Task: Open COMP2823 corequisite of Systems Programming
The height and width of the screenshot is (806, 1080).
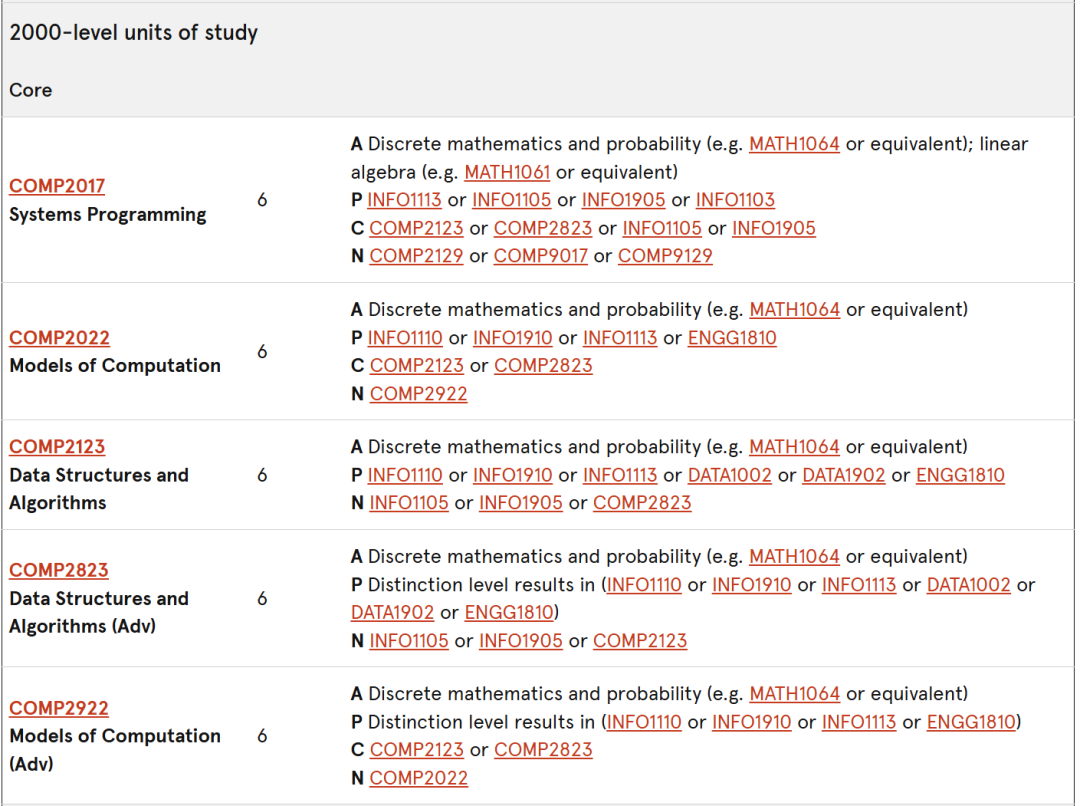Action: (x=543, y=228)
